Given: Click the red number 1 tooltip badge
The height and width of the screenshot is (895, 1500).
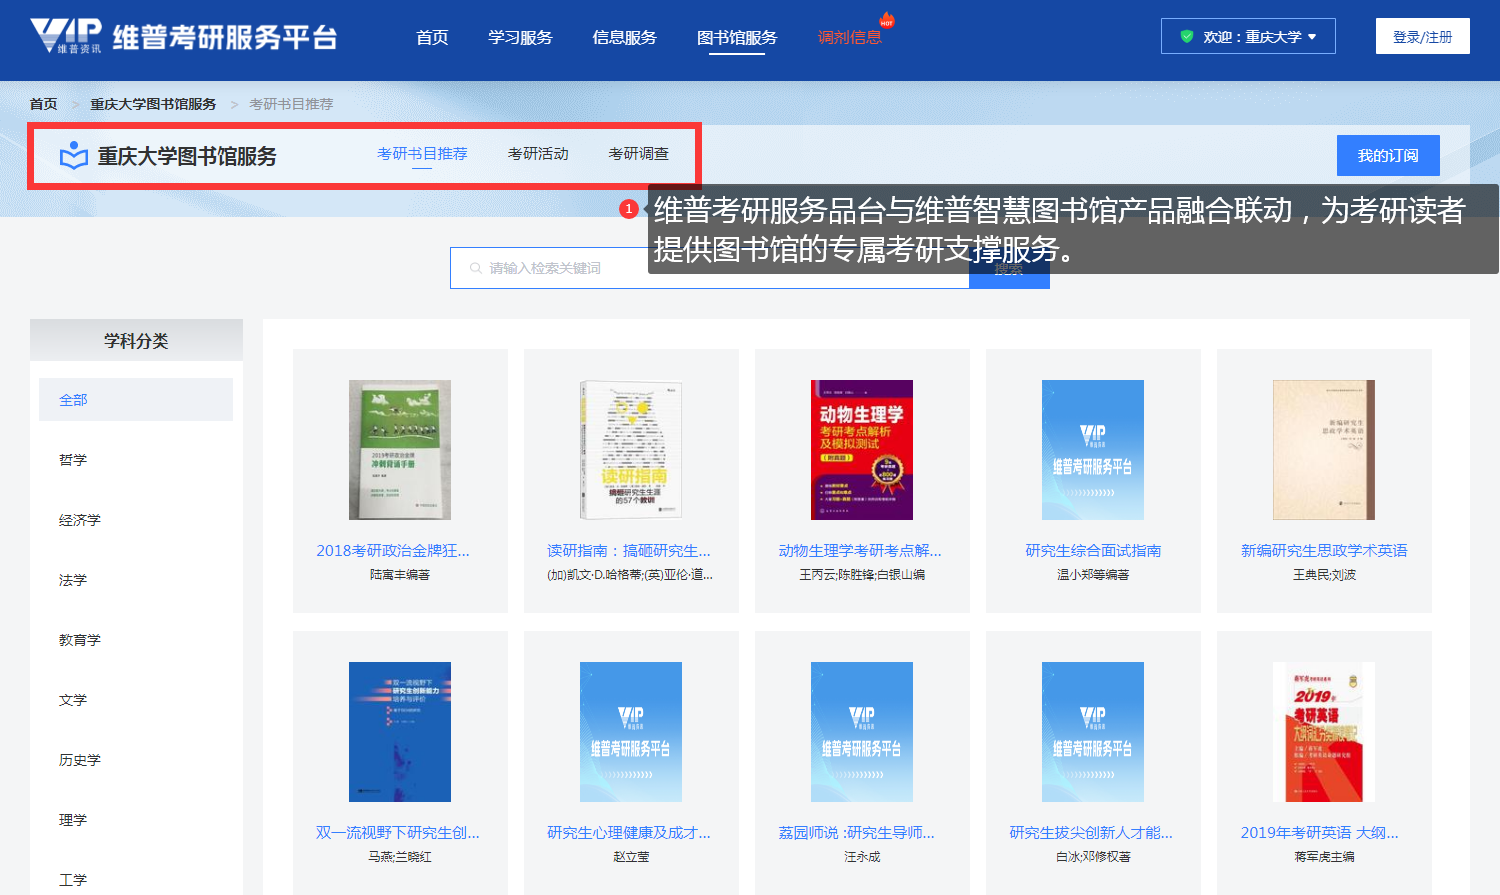Looking at the screenshot, I should [628, 209].
